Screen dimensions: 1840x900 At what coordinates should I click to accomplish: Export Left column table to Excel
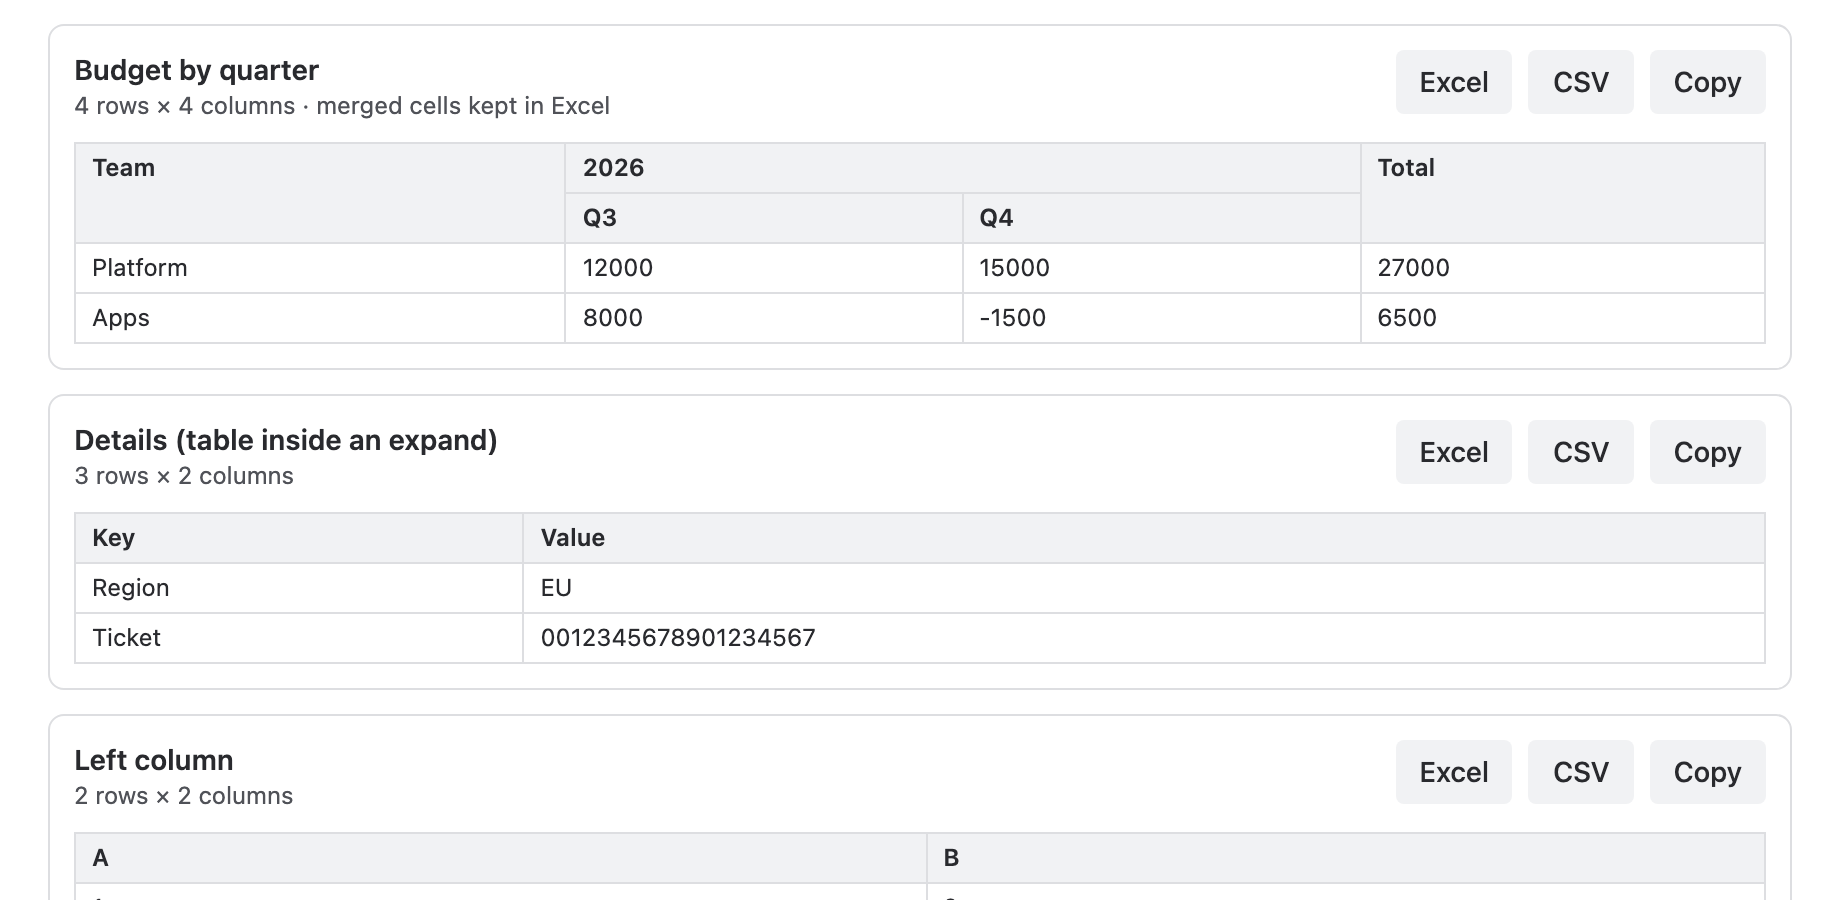(x=1453, y=772)
